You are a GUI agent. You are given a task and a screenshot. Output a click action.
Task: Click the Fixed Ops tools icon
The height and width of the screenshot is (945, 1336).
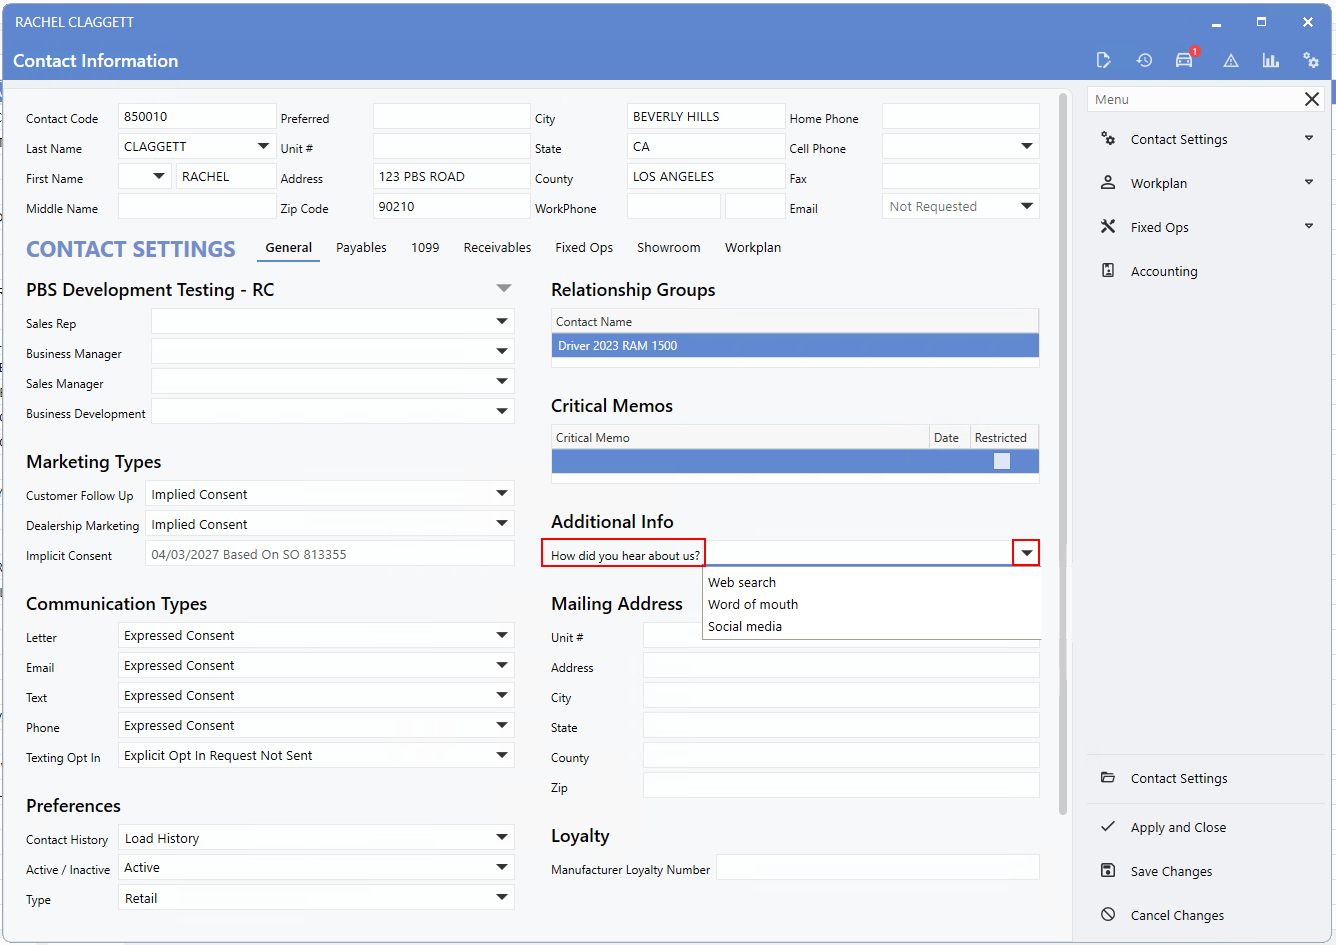point(1108,227)
